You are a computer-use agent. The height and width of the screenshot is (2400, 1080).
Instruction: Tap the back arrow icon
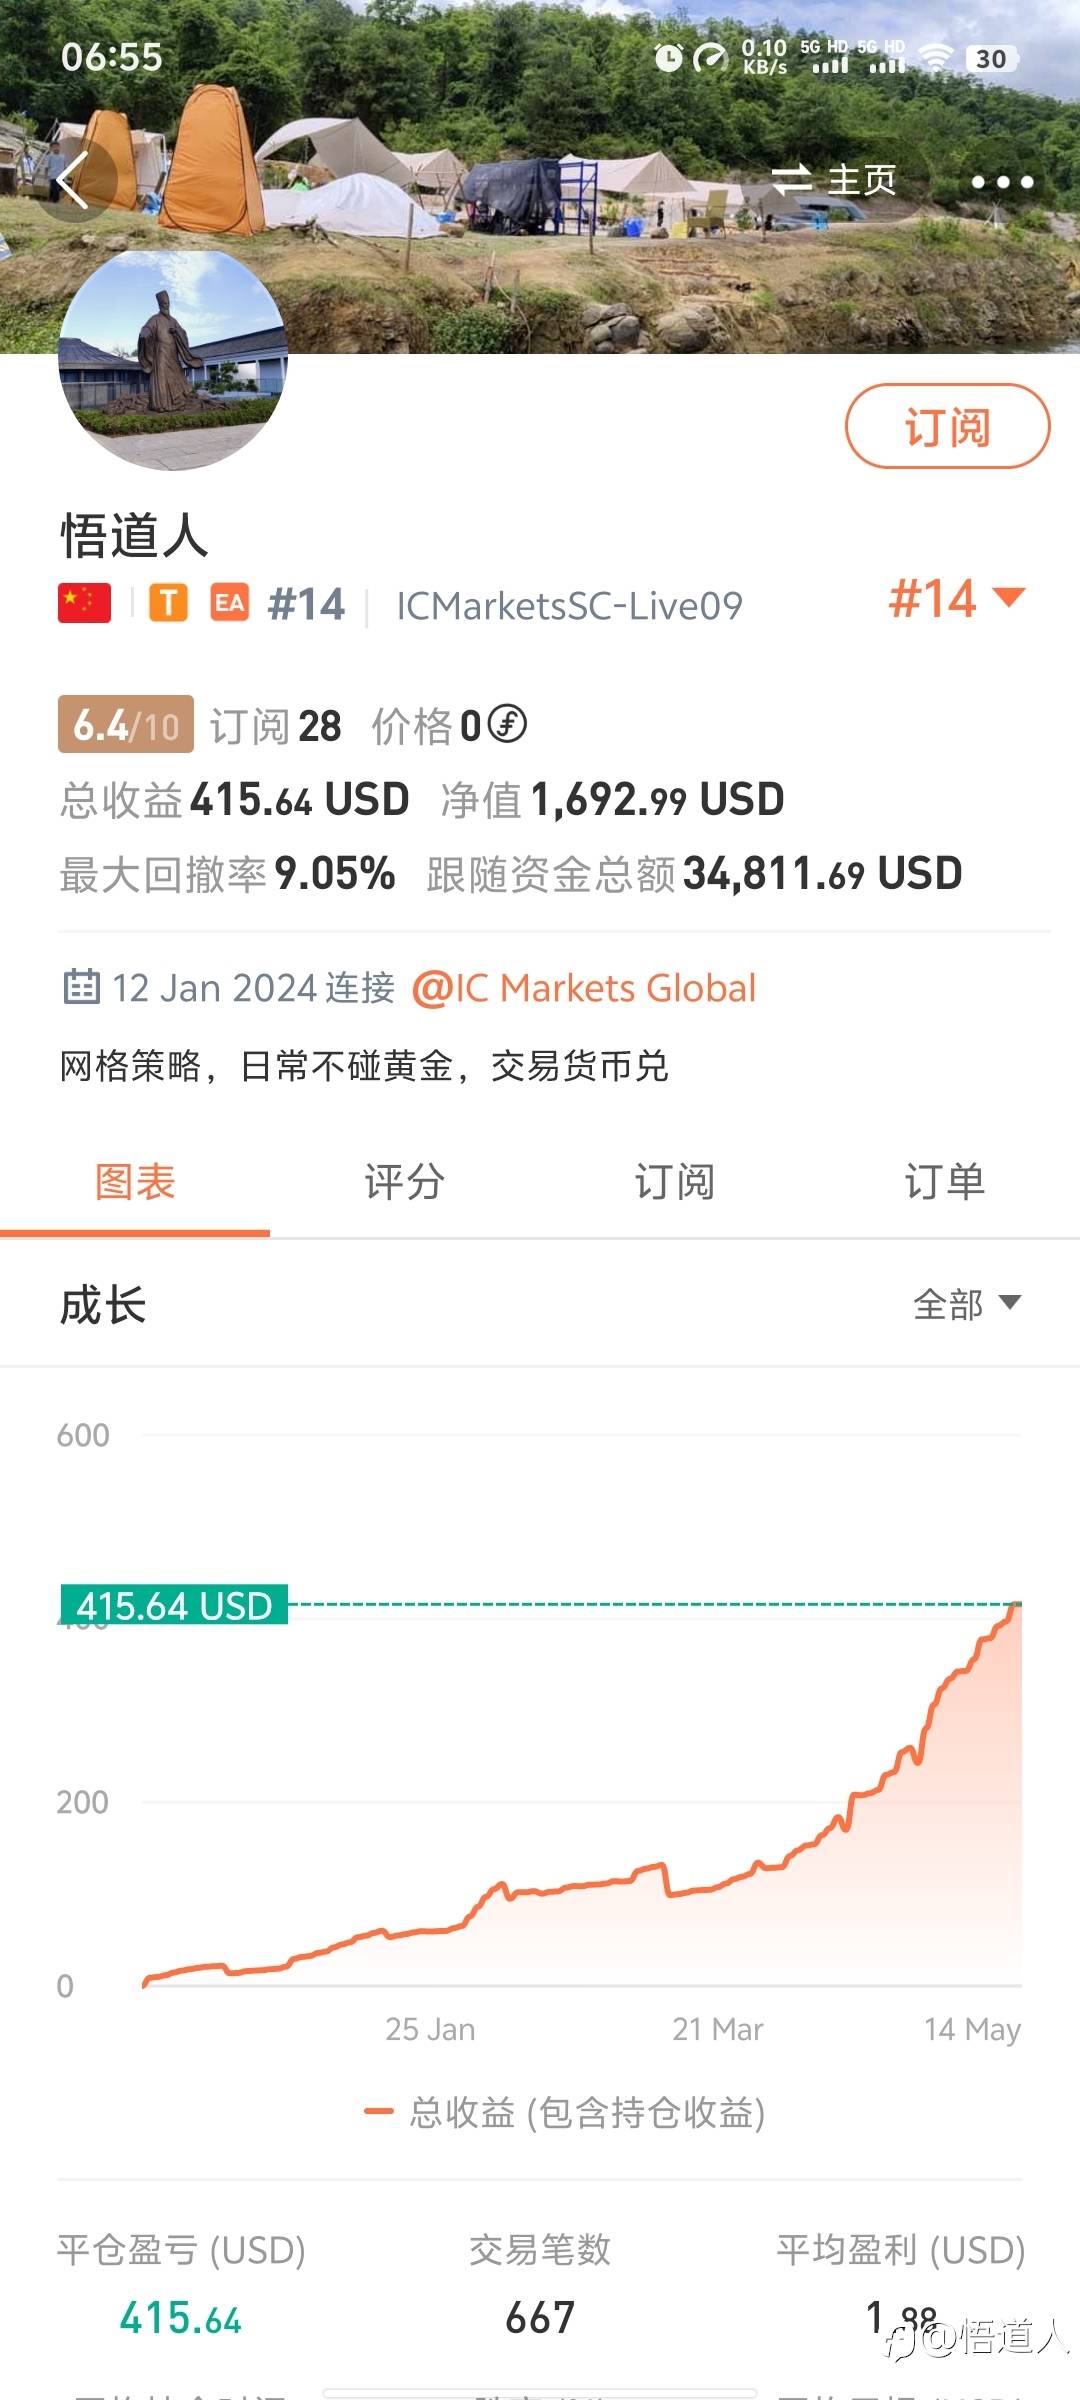click(x=73, y=180)
